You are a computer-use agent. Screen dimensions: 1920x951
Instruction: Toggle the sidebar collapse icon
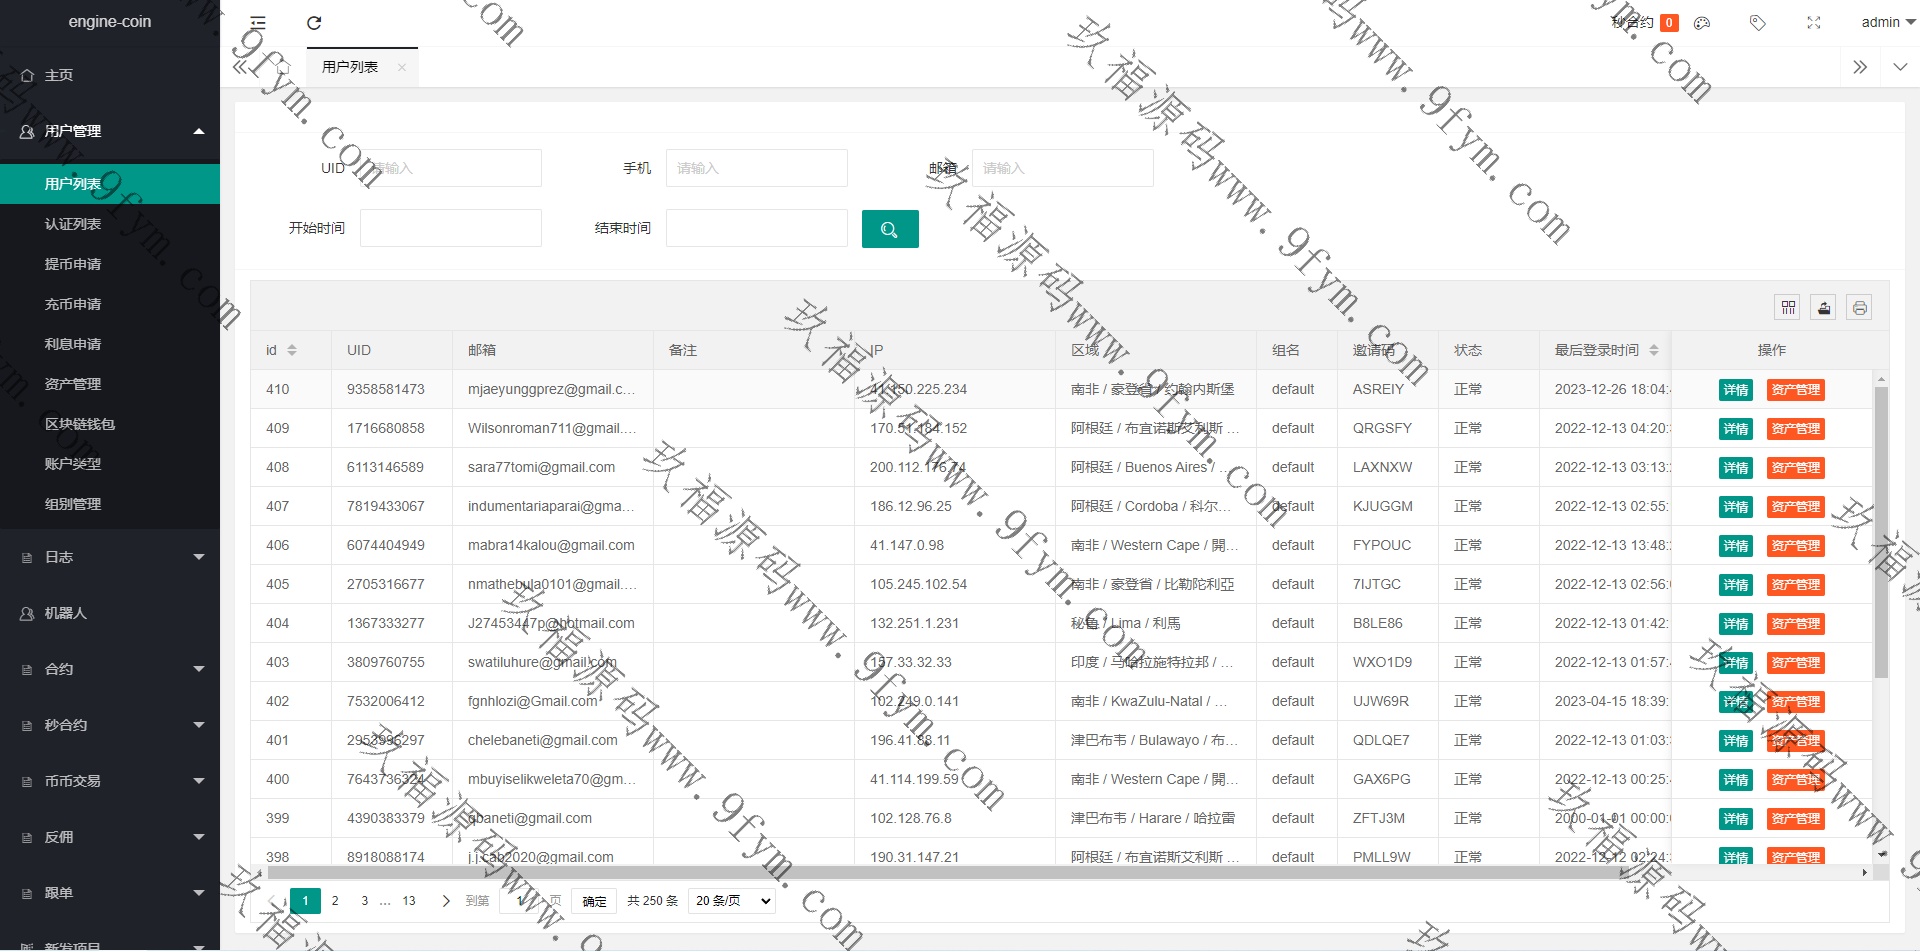(x=258, y=23)
